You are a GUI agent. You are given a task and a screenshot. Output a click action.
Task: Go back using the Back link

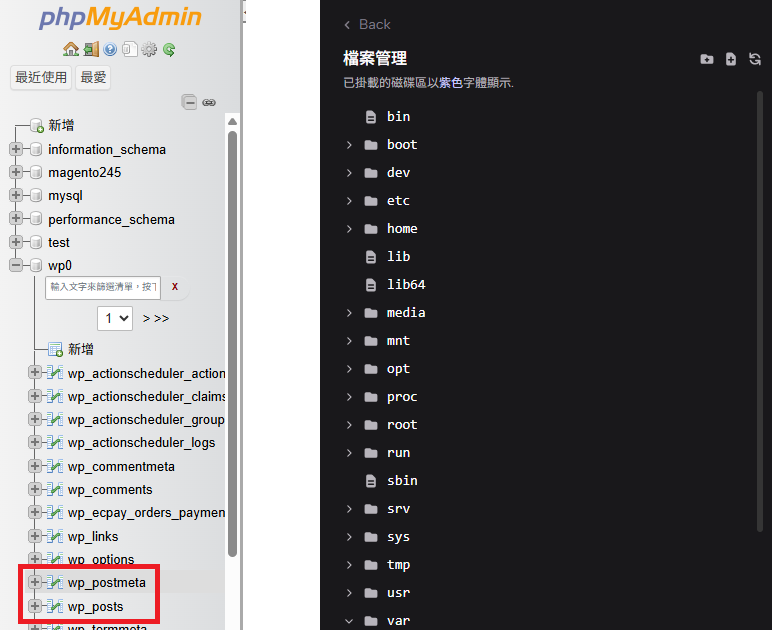pos(367,24)
